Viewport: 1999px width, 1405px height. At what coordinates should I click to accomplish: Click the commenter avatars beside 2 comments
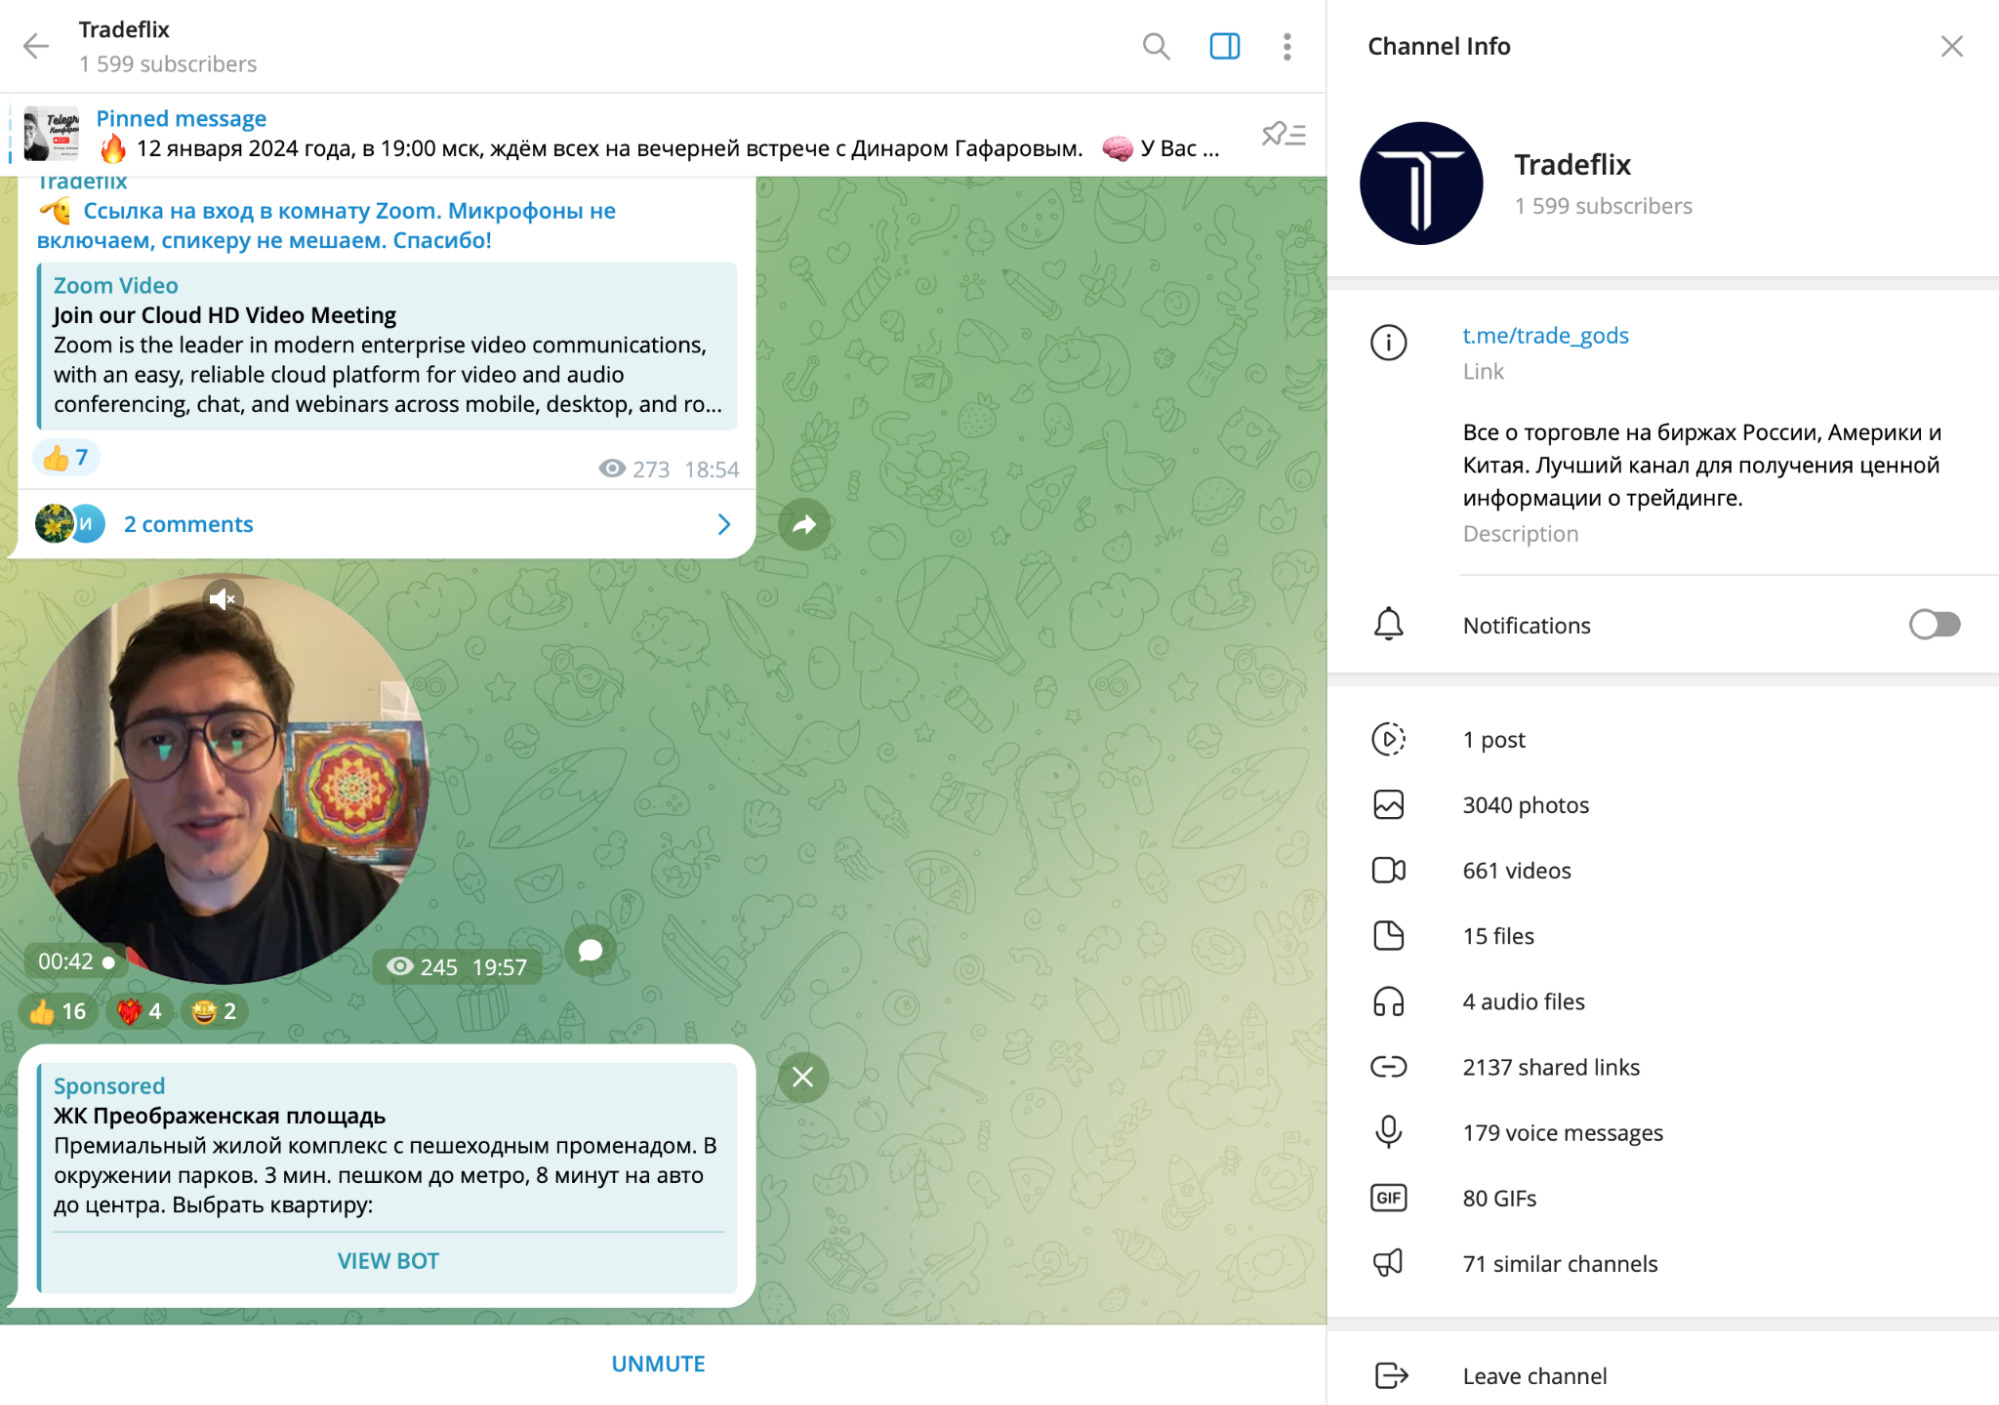point(70,524)
